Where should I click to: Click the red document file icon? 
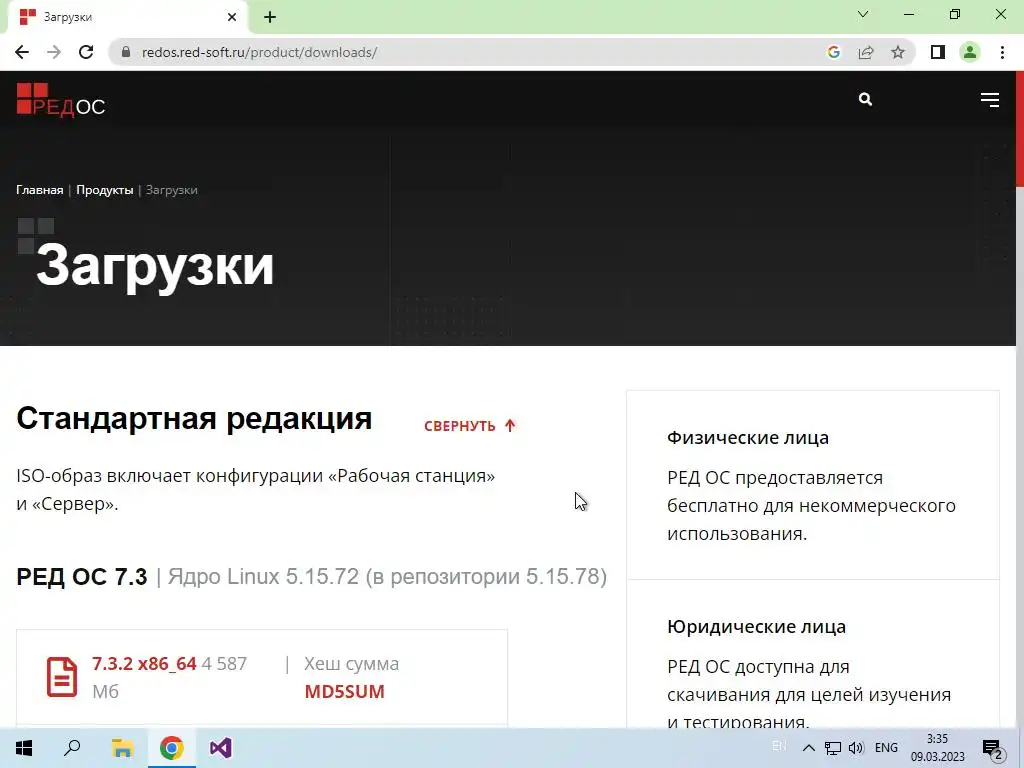(x=62, y=677)
